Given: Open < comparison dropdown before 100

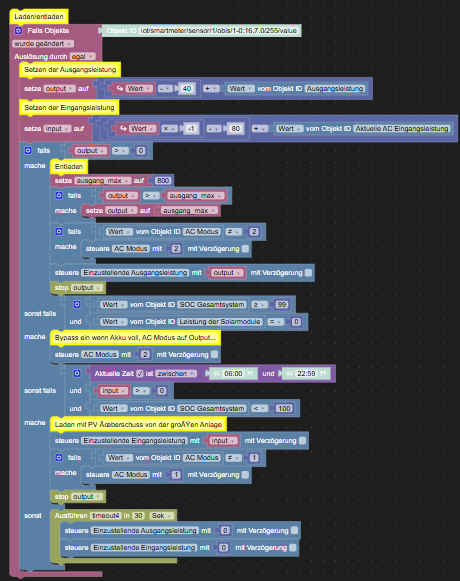Looking at the screenshot, I should coord(259,408).
